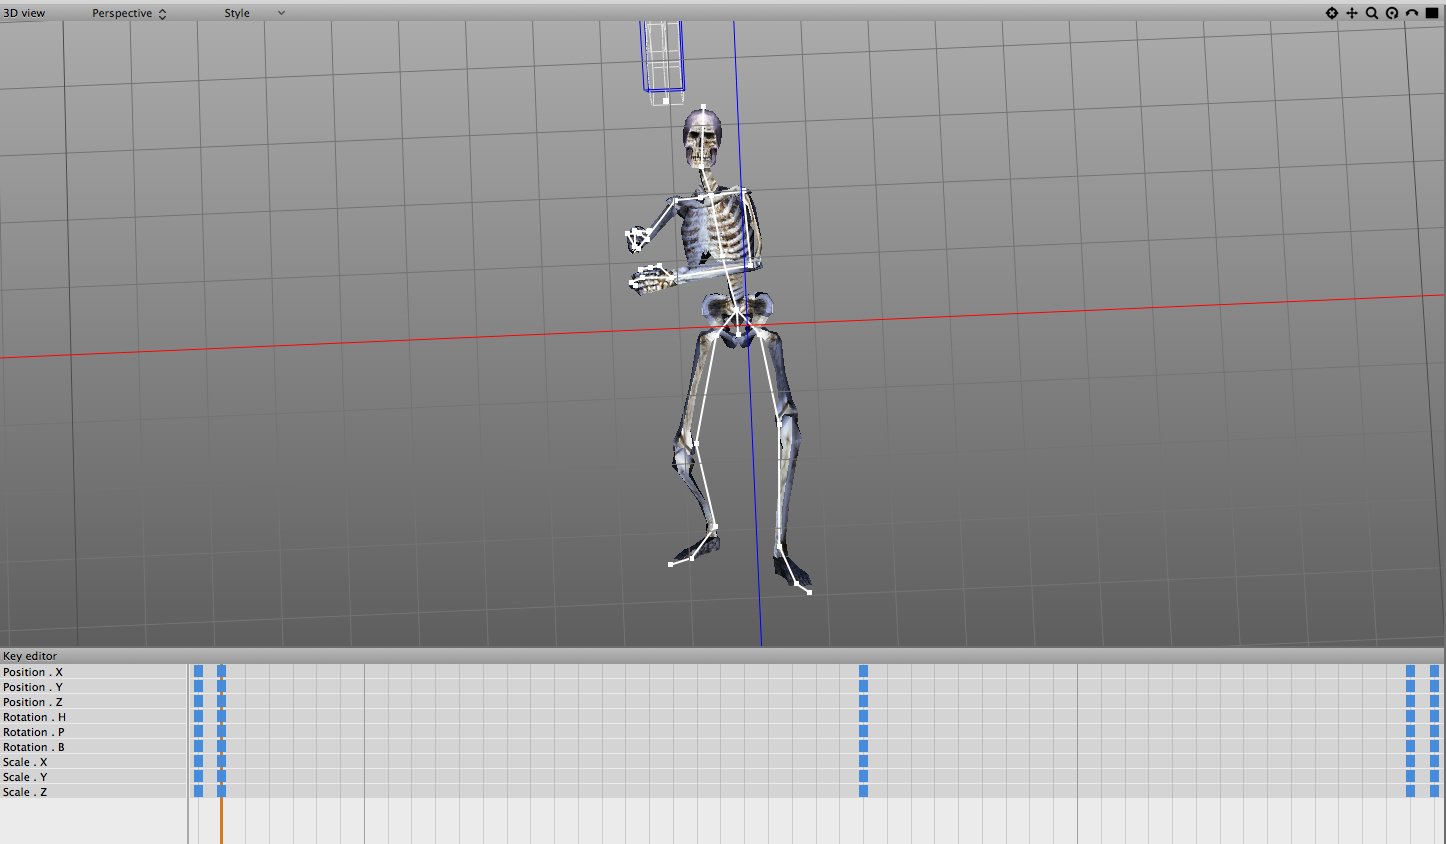The image size is (1446, 844).
Task: Click the black square maximize view icon
Action: (x=1431, y=13)
